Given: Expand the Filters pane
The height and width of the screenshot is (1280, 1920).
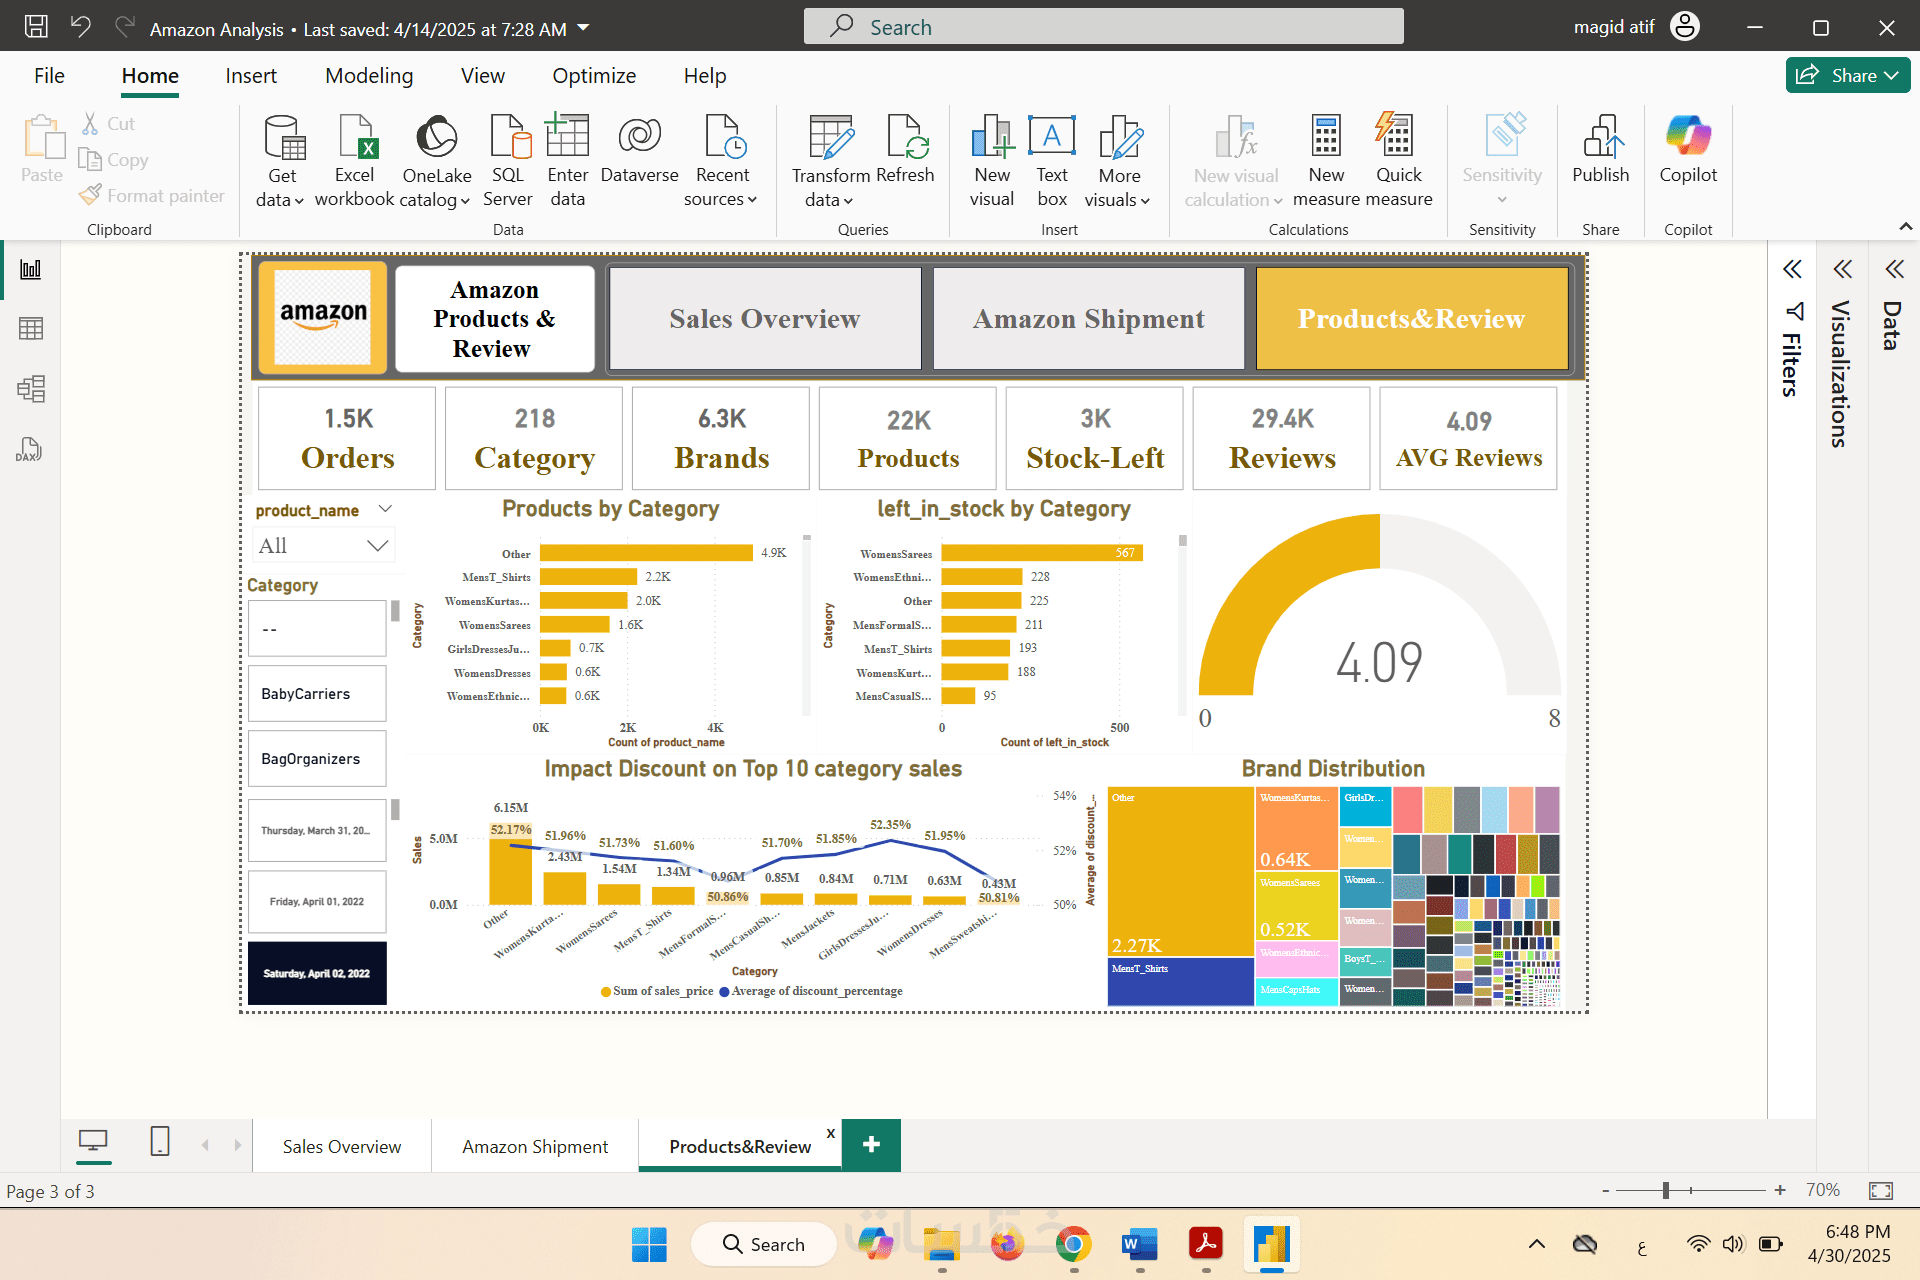Looking at the screenshot, I should 1792,270.
